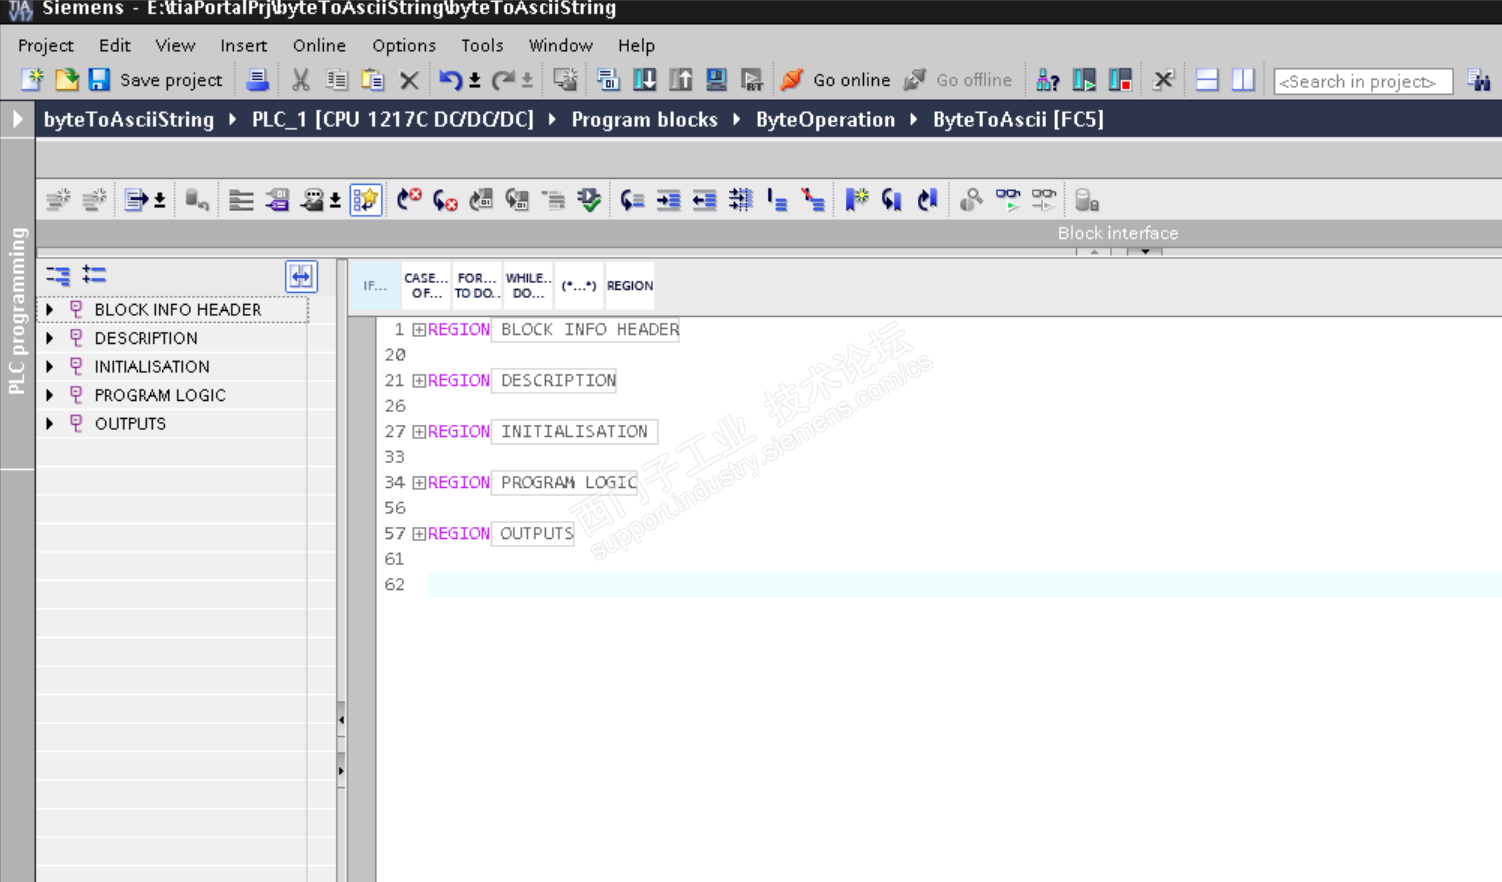The height and width of the screenshot is (882, 1502).
Task: Unfold REGION OUTPUTS in code editor
Action: point(419,534)
